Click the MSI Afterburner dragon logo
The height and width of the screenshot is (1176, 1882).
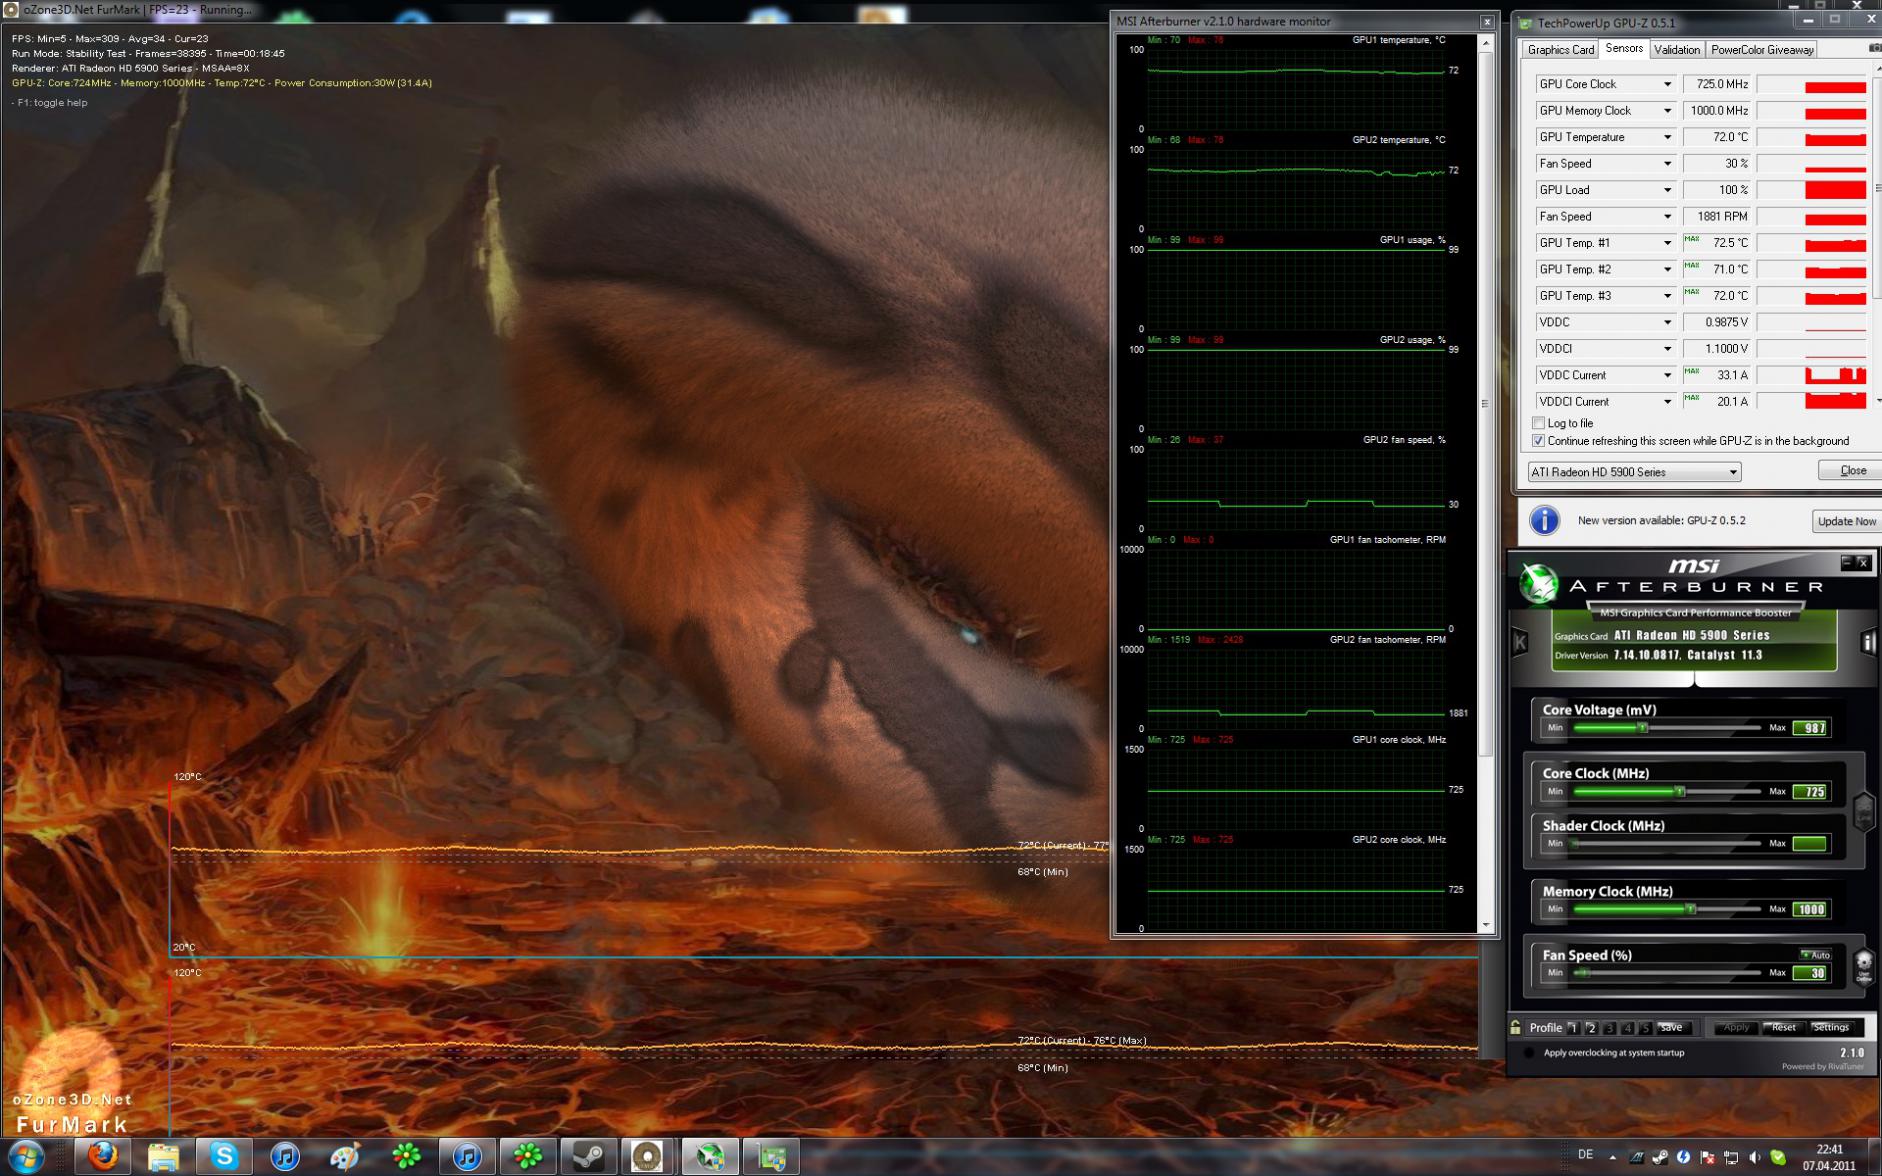click(x=1538, y=584)
